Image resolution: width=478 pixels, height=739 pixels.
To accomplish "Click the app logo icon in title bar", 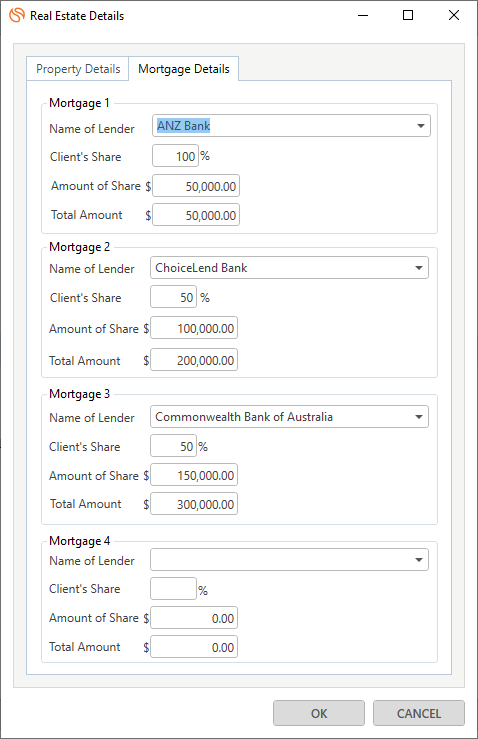I will click(17, 15).
